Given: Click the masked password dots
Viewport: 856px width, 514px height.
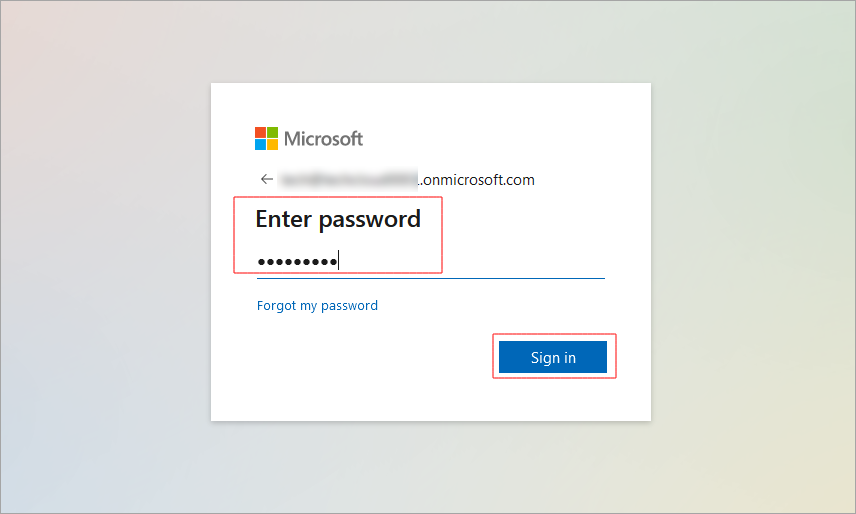Looking at the screenshot, I should (297, 262).
